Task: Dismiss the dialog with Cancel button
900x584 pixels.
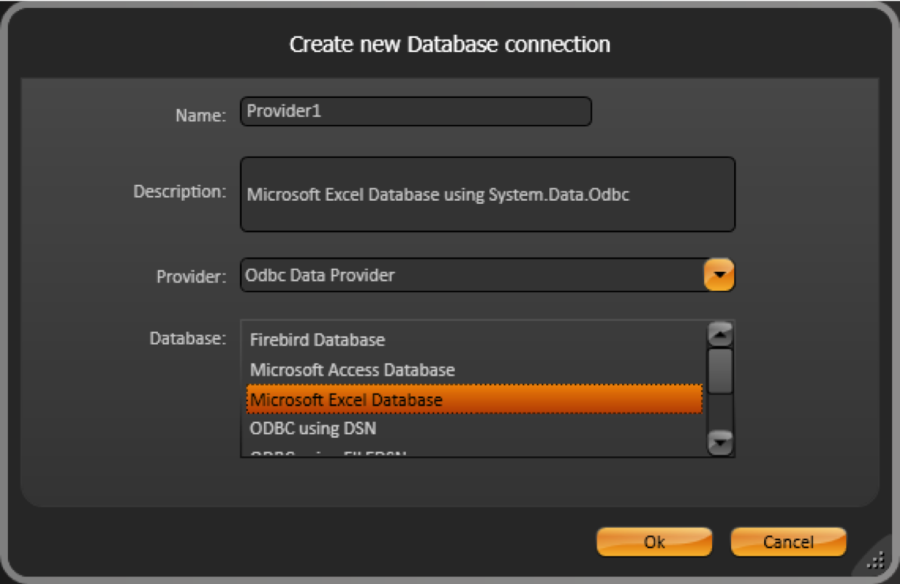Action: 788,542
